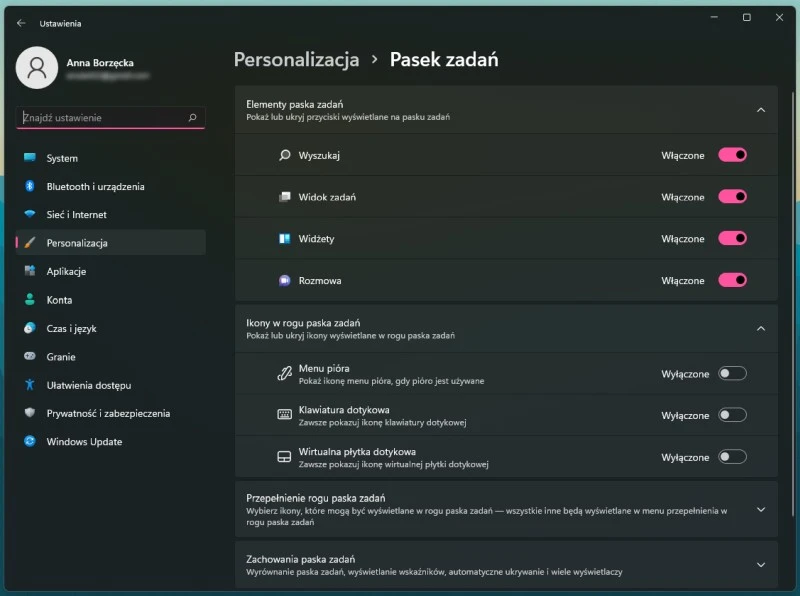
Task: Click the Widżety icon in the list
Action: tap(285, 238)
